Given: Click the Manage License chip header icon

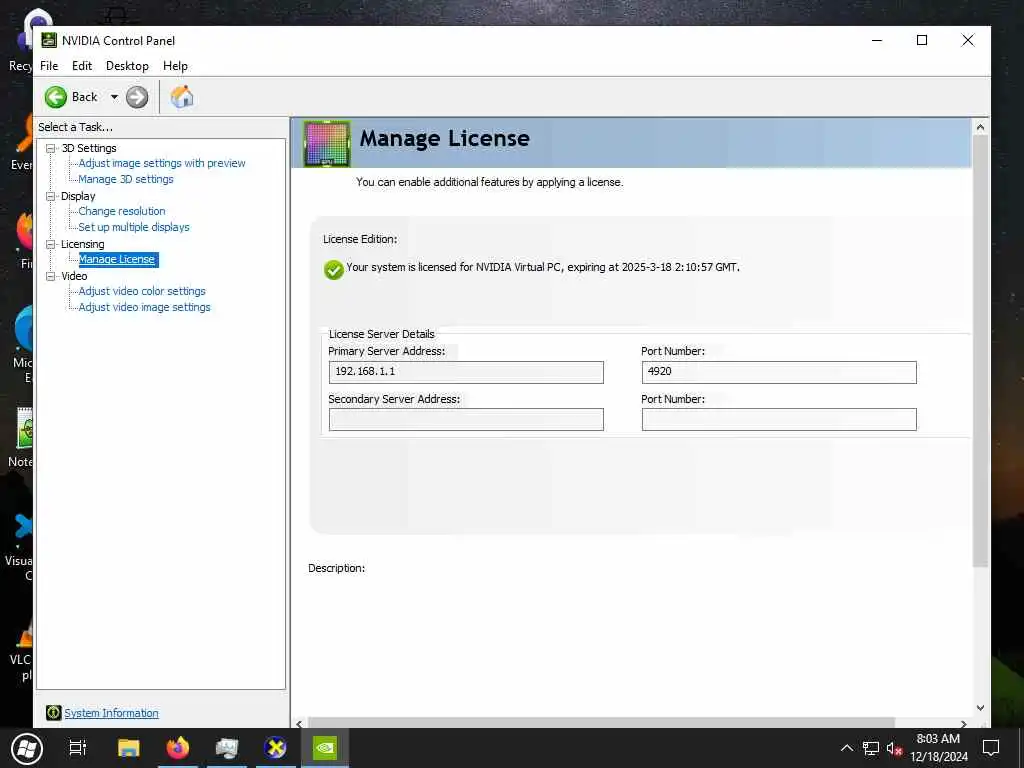Looking at the screenshot, I should click(327, 143).
